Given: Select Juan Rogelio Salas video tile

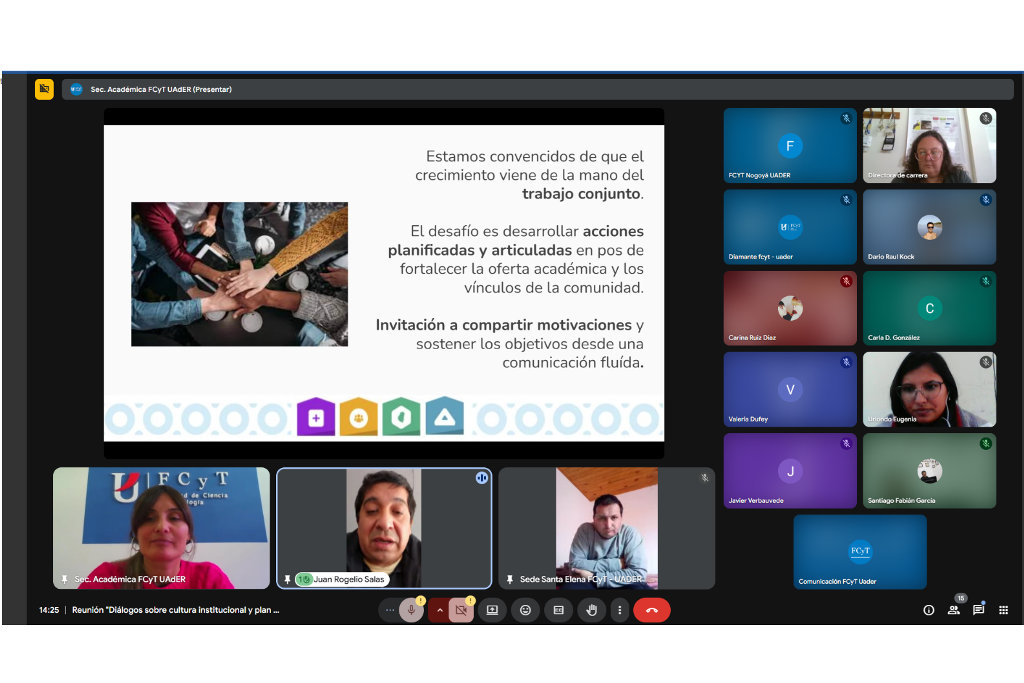Looking at the screenshot, I should [x=384, y=528].
